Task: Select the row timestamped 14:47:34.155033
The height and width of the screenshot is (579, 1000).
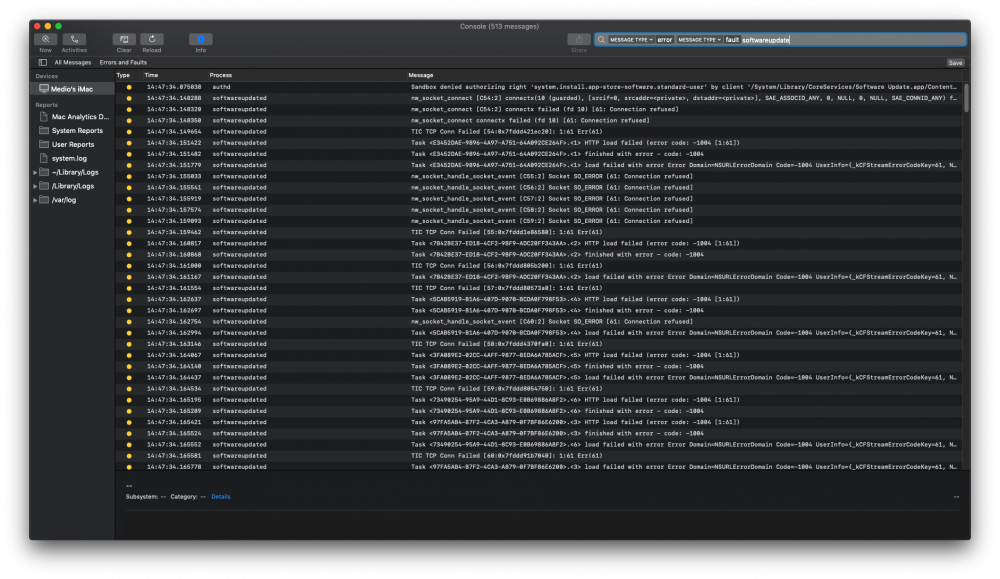Action: pos(539,177)
